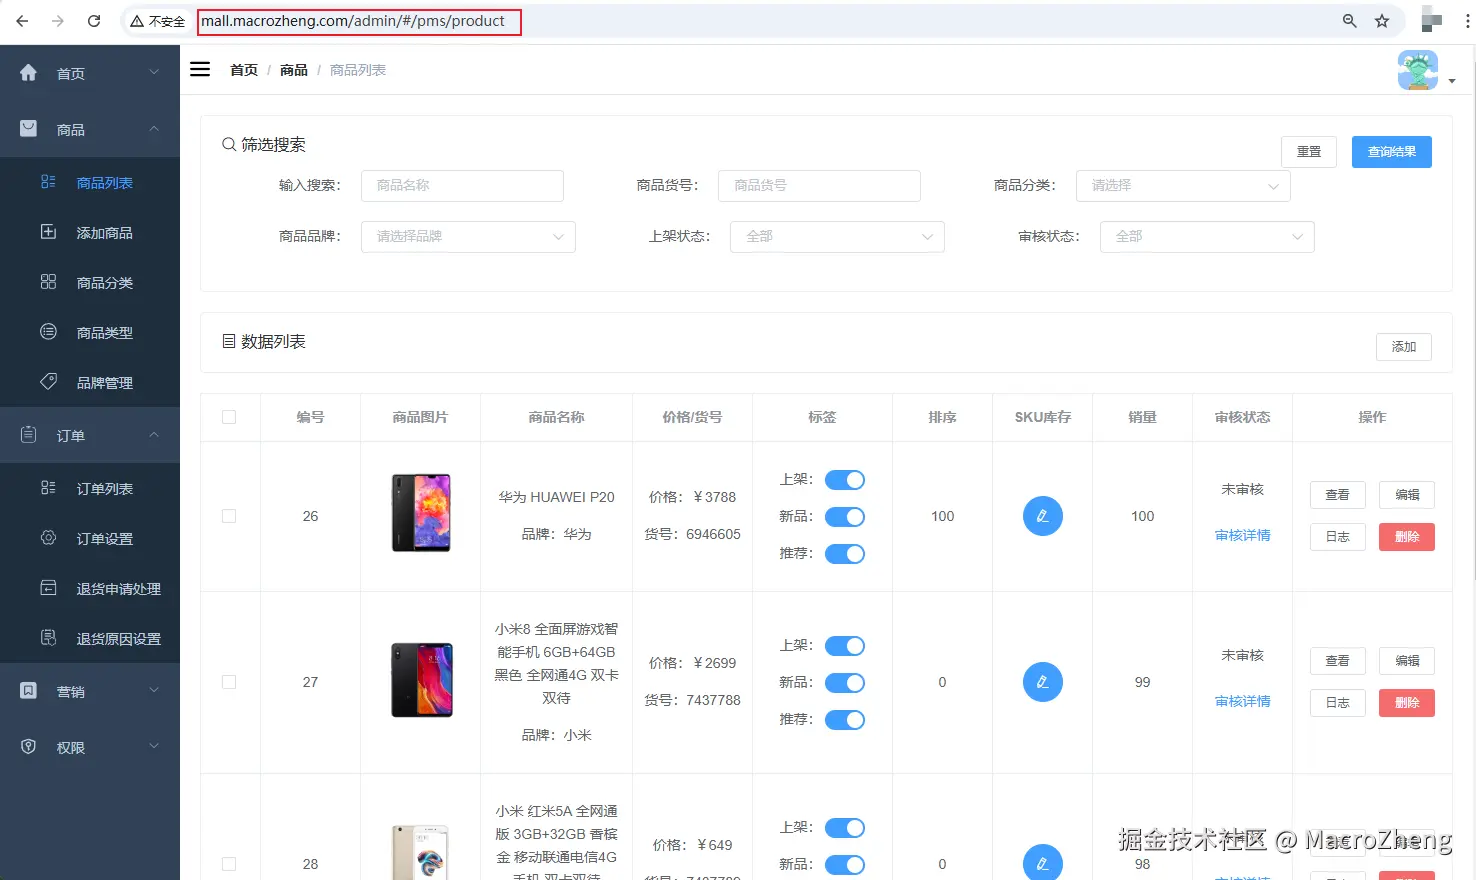The image size is (1476, 880).
Task: Open 退货申请处理 in the sidebar
Action: pyautogui.click(x=90, y=588)
